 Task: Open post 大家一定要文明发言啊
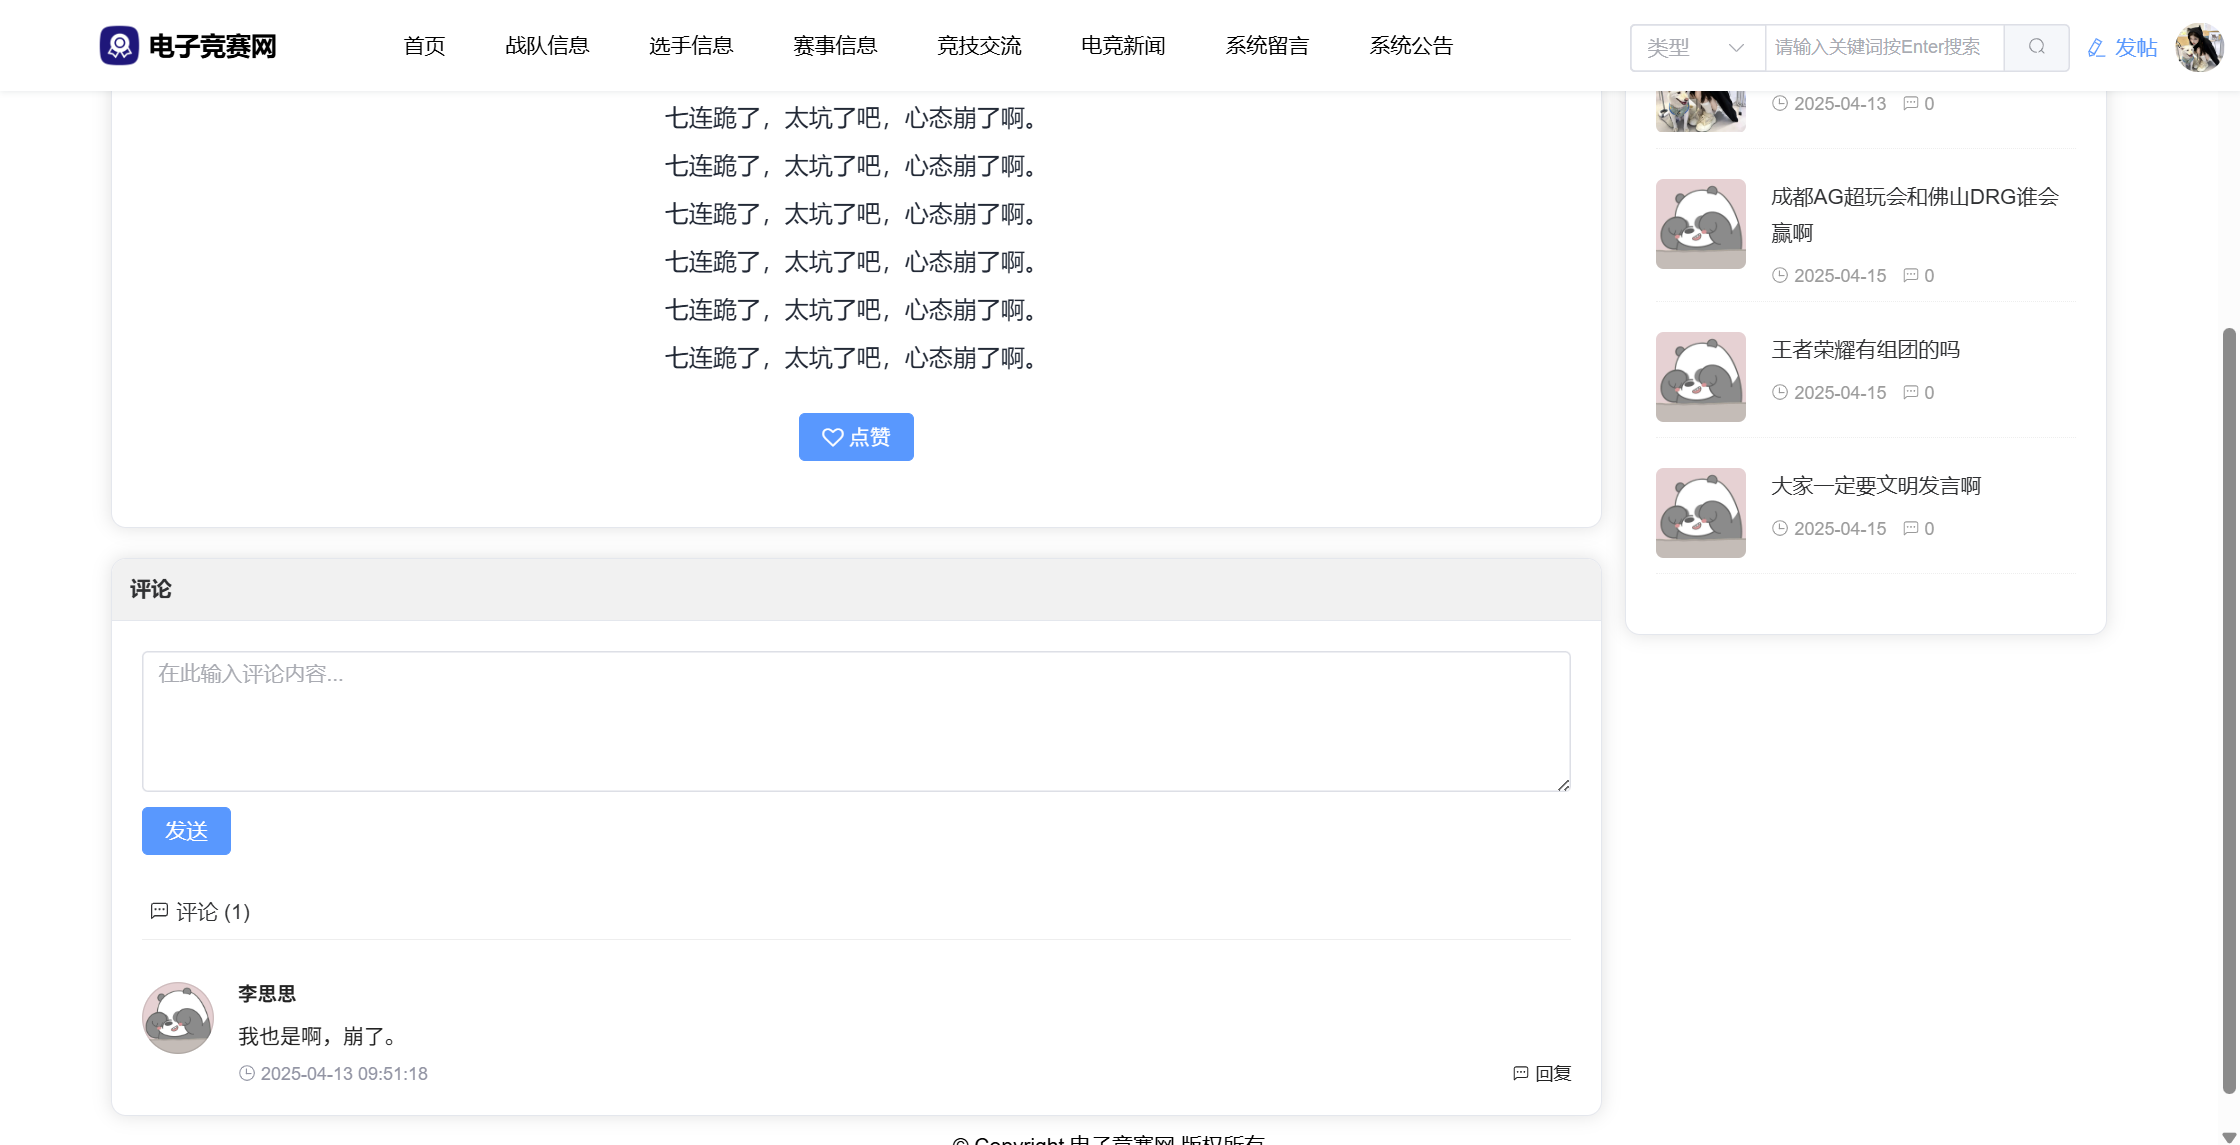pyautogui.click(x=1875, y=486)
